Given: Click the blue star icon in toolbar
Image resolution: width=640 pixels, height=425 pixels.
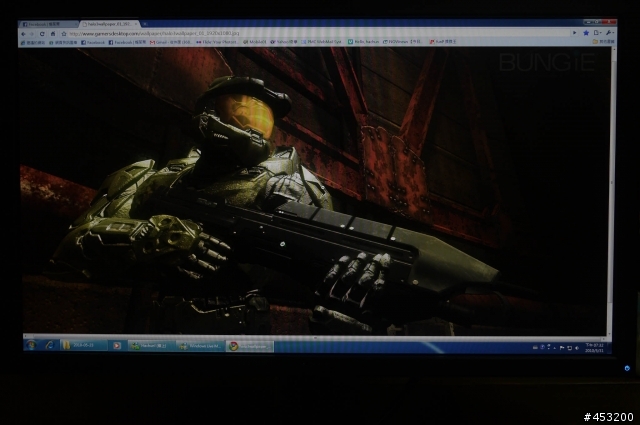Looking at the screenshot, I should 586,33.
